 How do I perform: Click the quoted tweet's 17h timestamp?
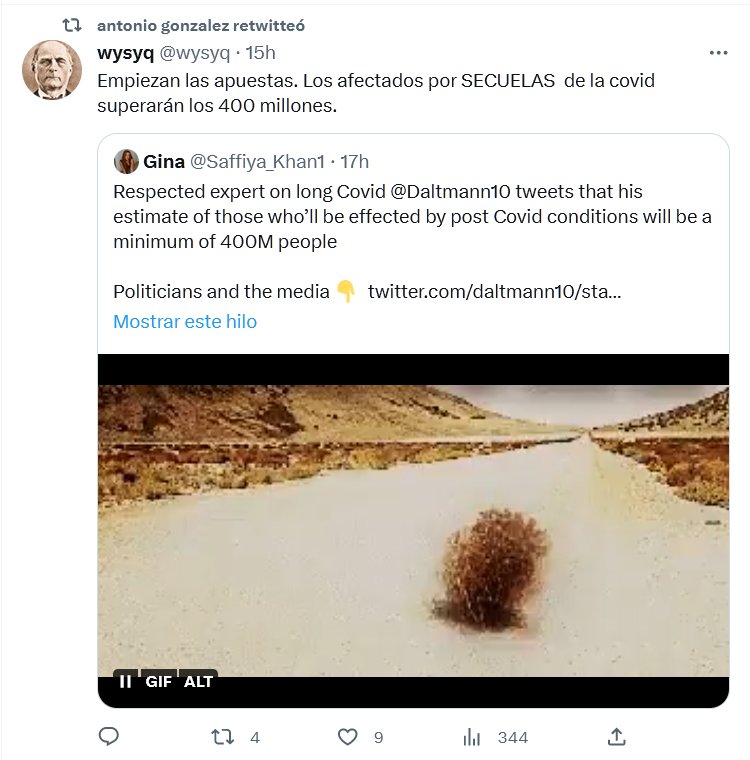pos(355,161)
